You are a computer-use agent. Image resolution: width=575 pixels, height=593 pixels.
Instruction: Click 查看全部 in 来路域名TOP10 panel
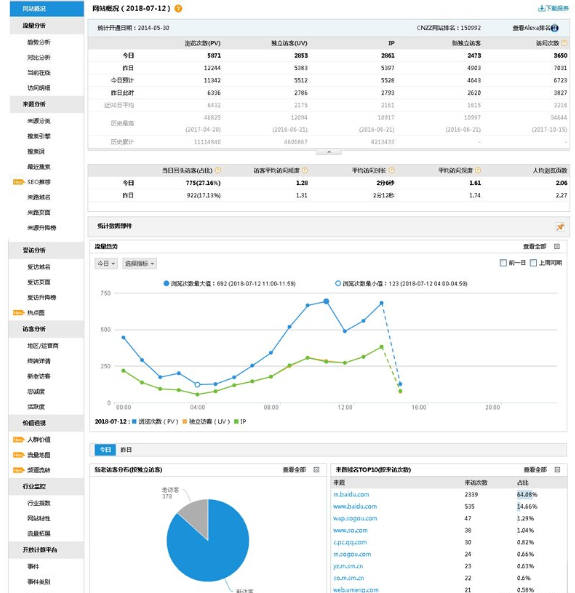pyautogui.click(x=535, y=470)
